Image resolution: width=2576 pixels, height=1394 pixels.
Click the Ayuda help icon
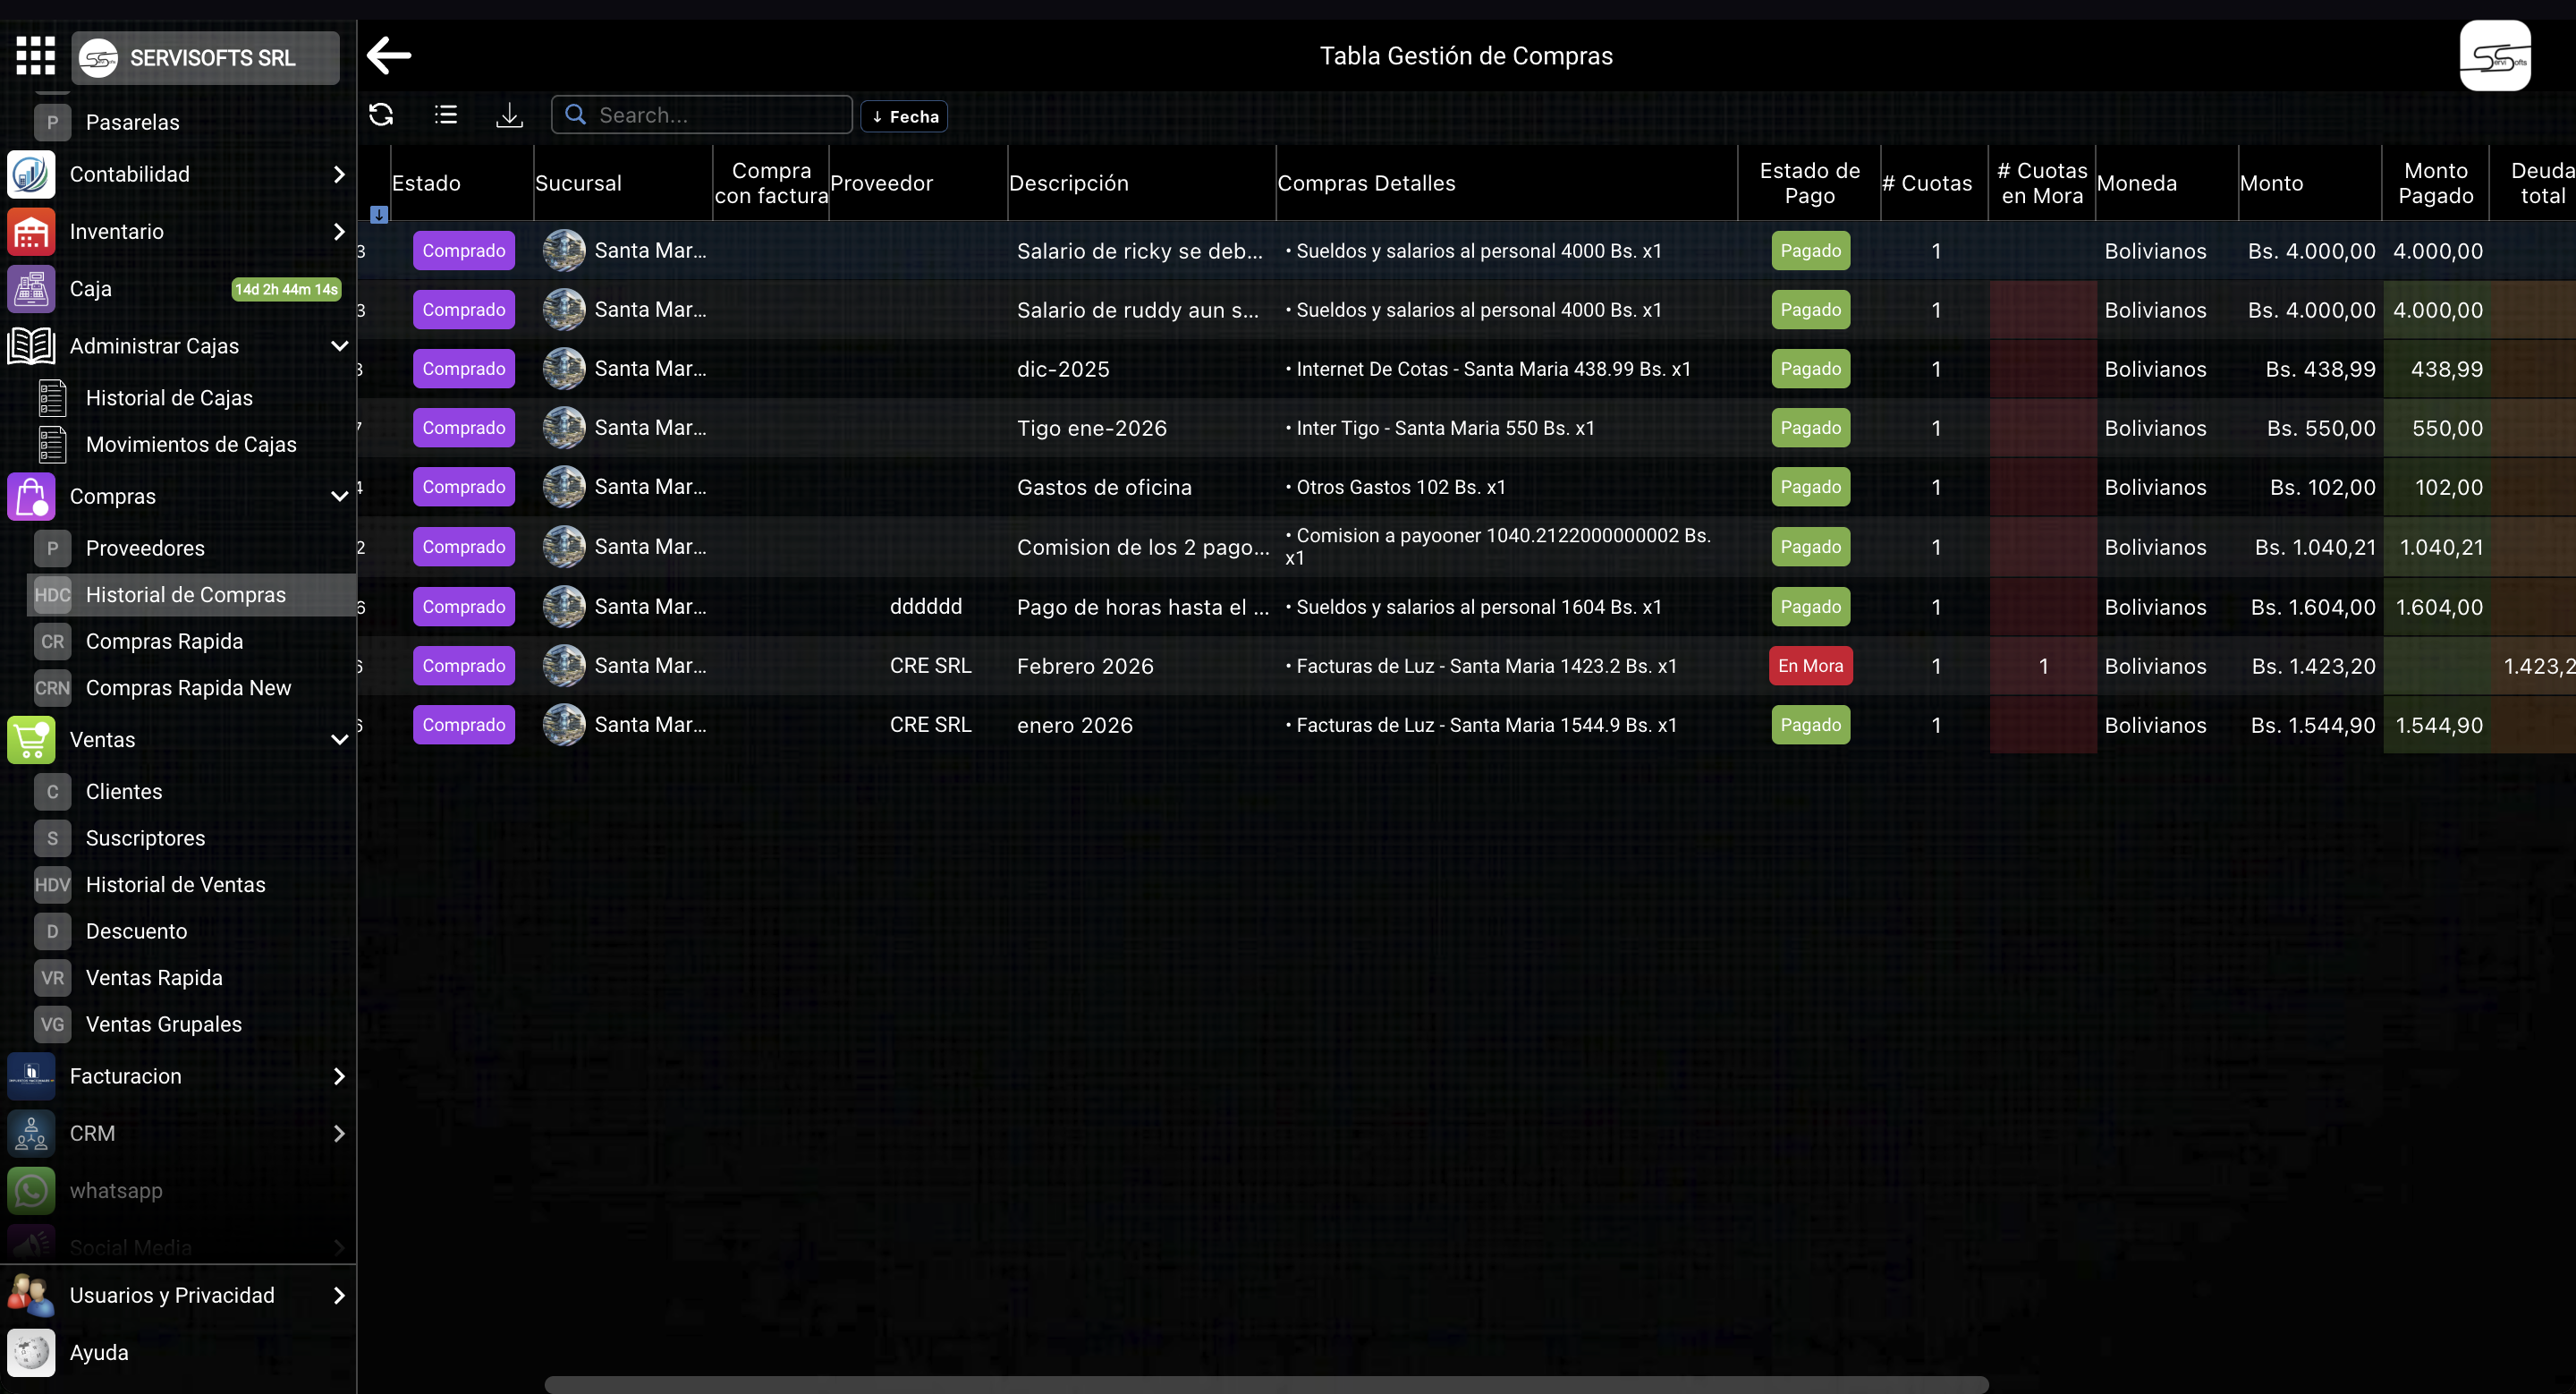31,1352
